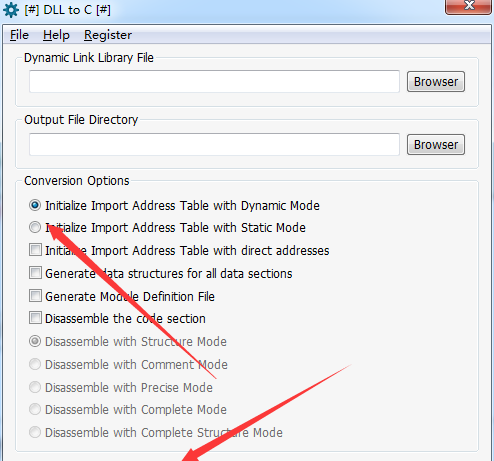
Task: Open the Help menu
Action: tap(56, 35)
